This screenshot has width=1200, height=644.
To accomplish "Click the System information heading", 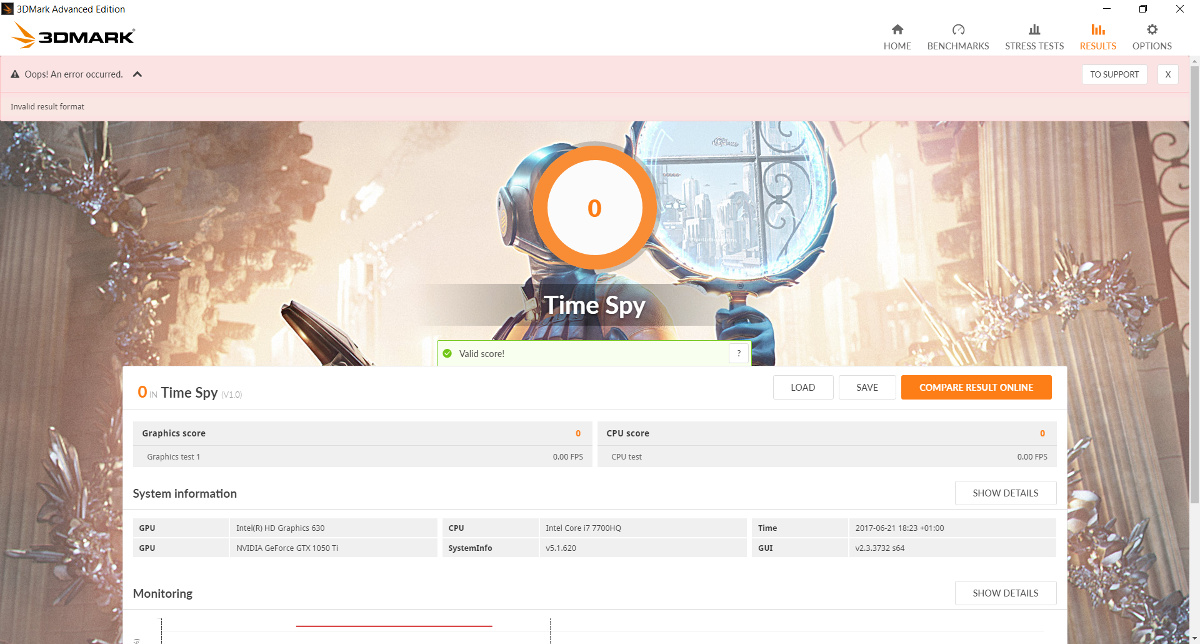I will tap(185, 493).
